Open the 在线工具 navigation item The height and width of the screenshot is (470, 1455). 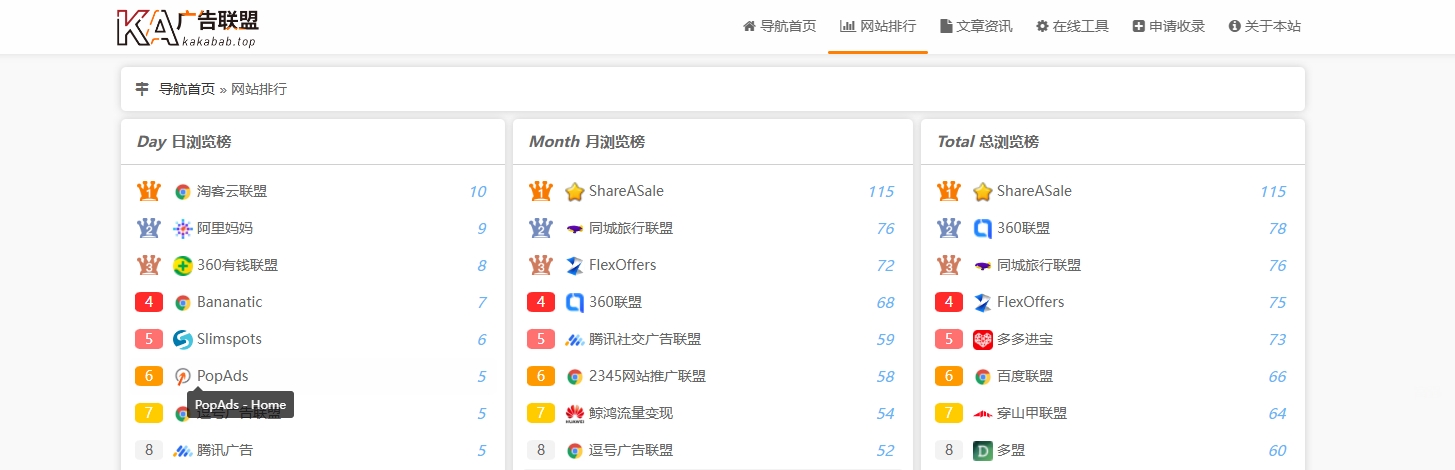1072,26
